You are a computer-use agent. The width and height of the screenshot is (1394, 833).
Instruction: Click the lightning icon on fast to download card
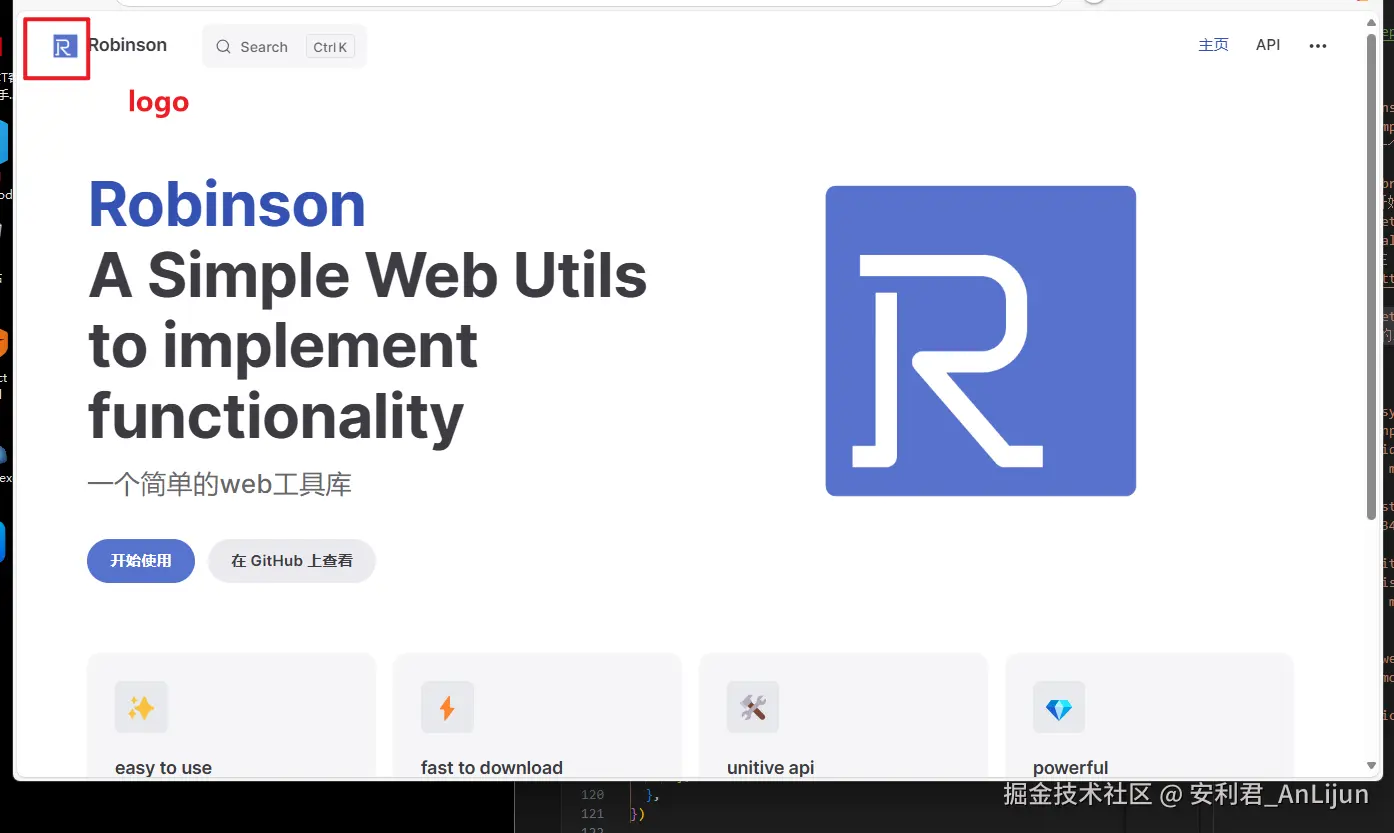click(447, 708)
